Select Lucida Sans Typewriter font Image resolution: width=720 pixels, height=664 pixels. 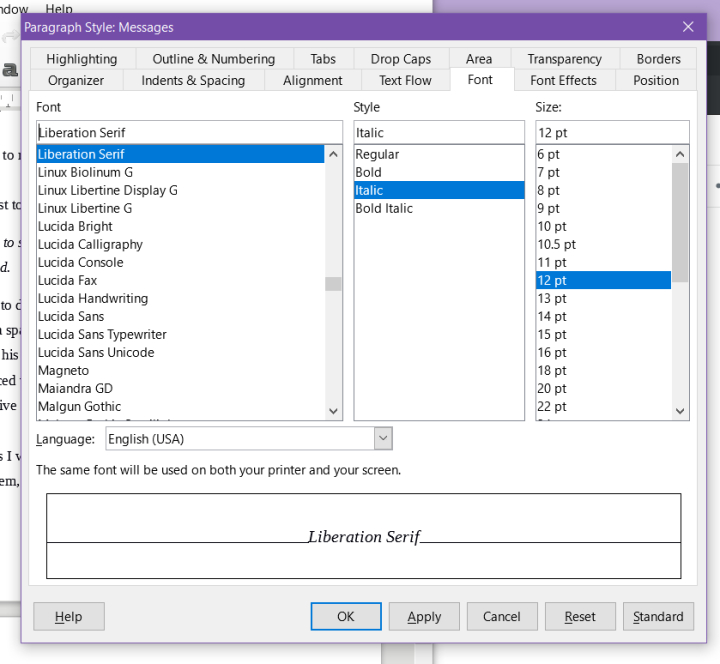[x=180, y=334]
